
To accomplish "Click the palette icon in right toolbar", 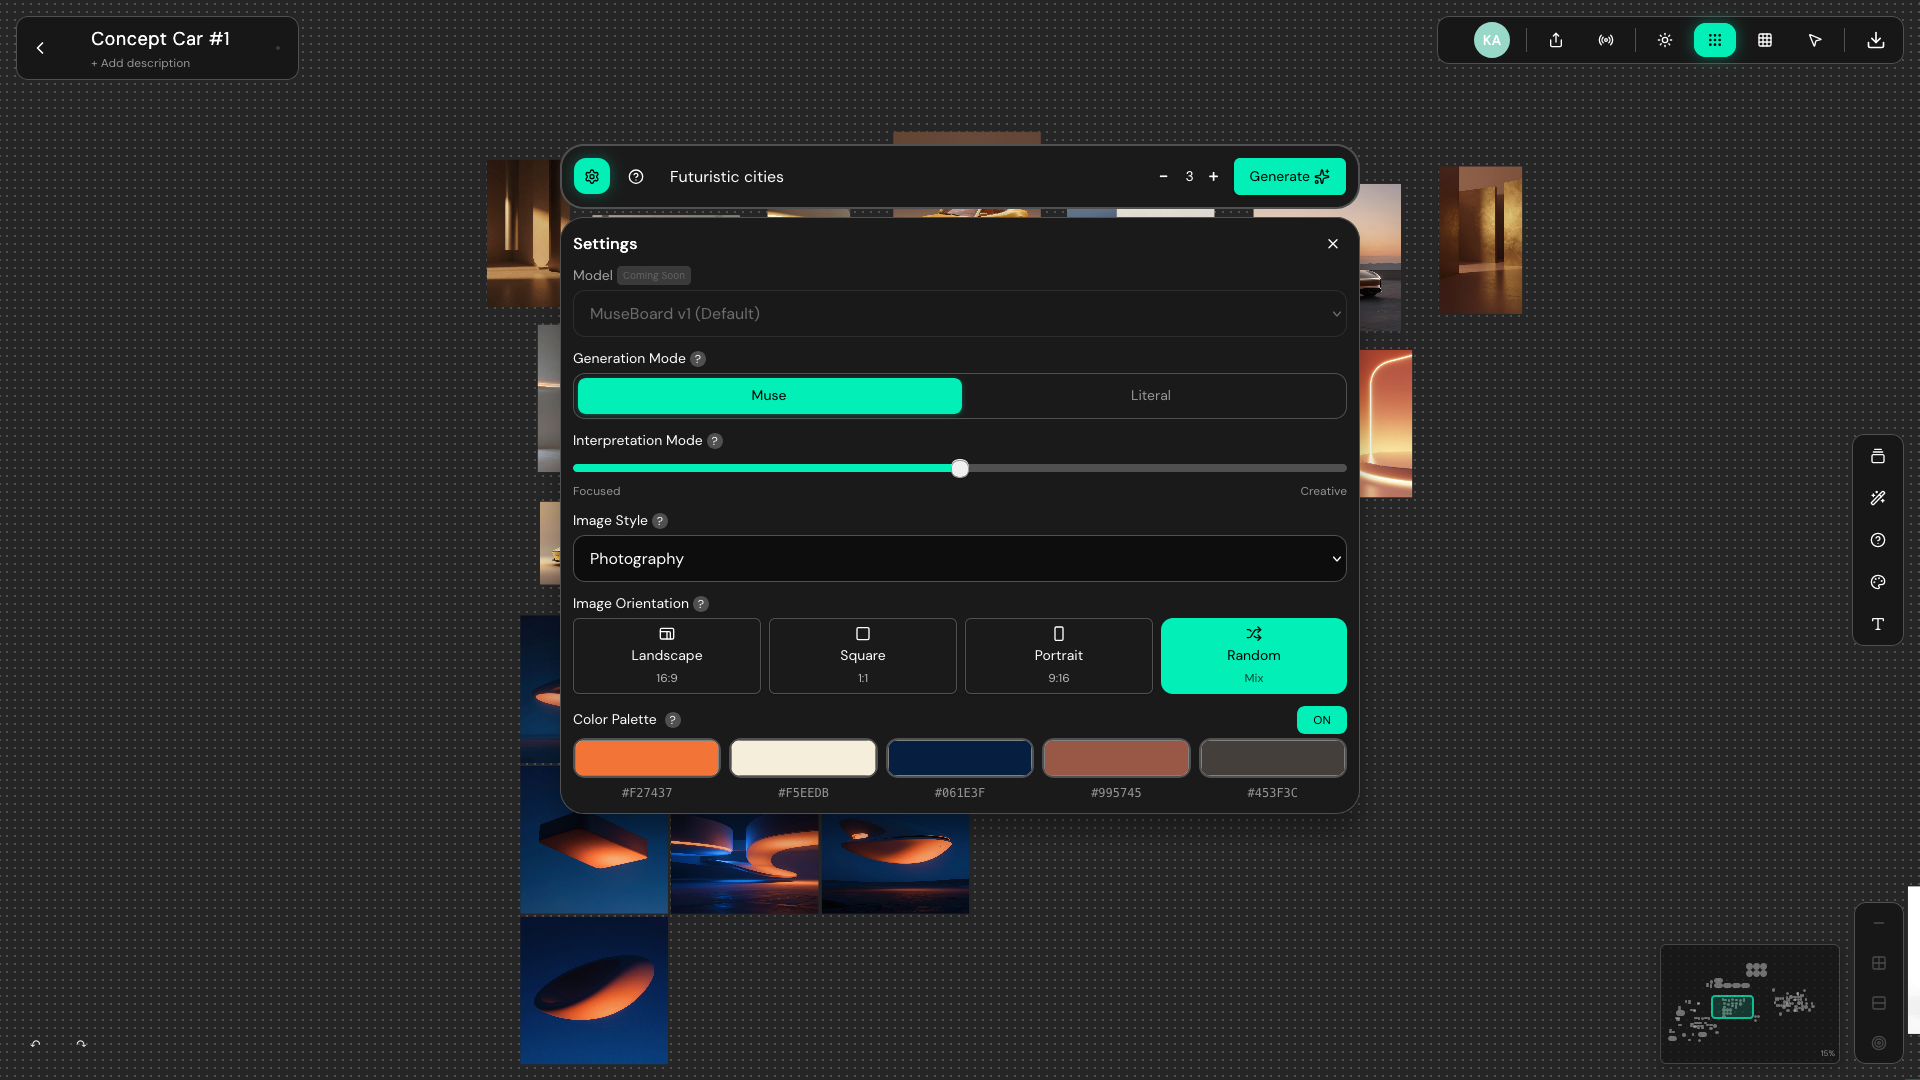I will pos(1878,582).
